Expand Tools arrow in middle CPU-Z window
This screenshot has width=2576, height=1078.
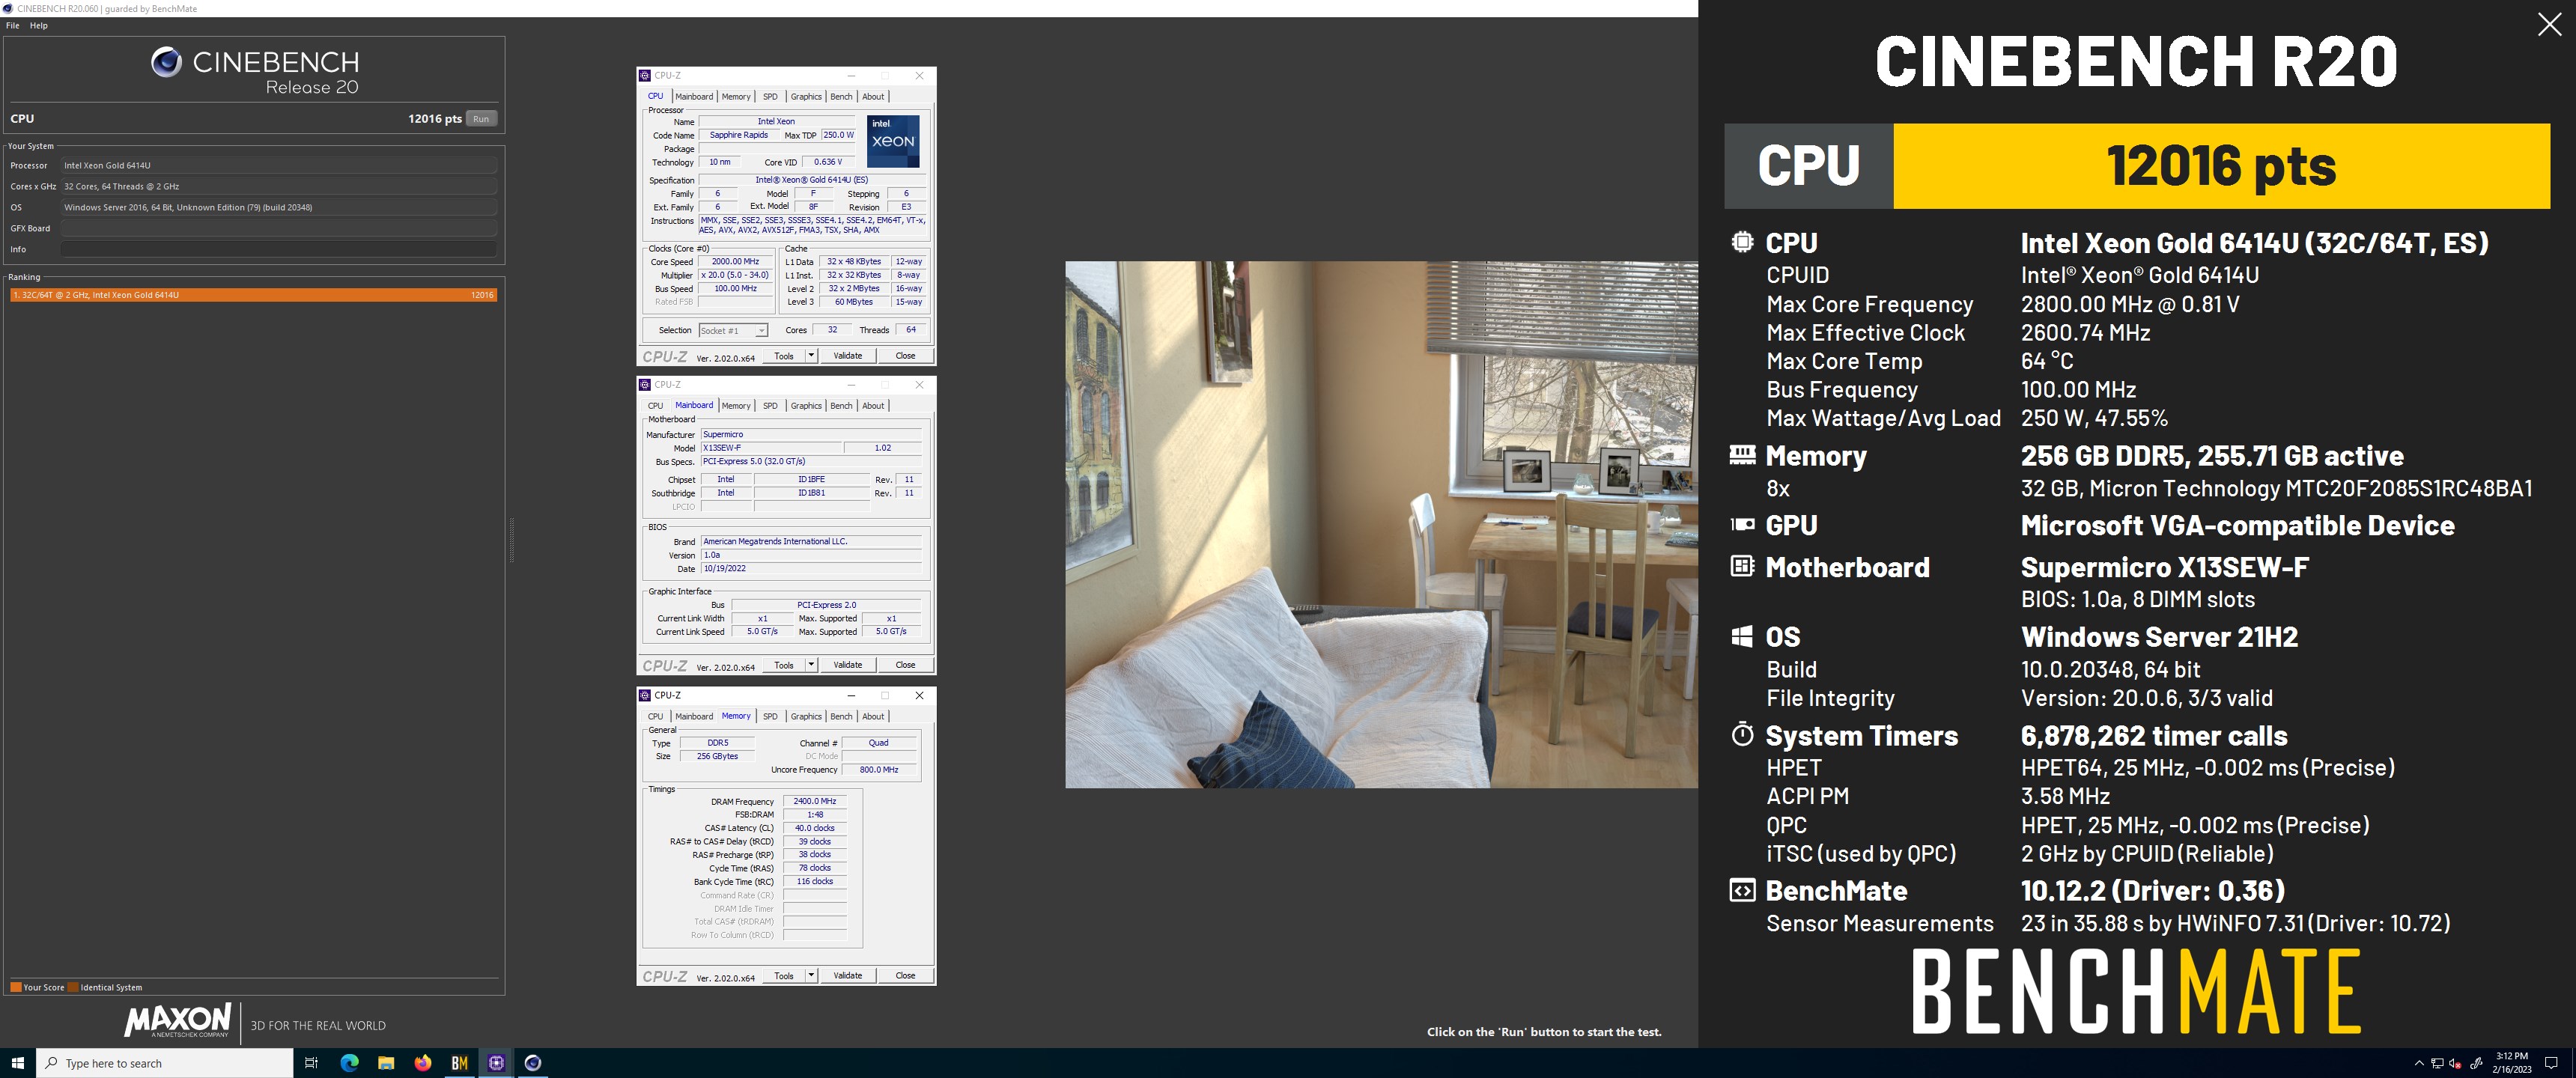coord(811,665)
